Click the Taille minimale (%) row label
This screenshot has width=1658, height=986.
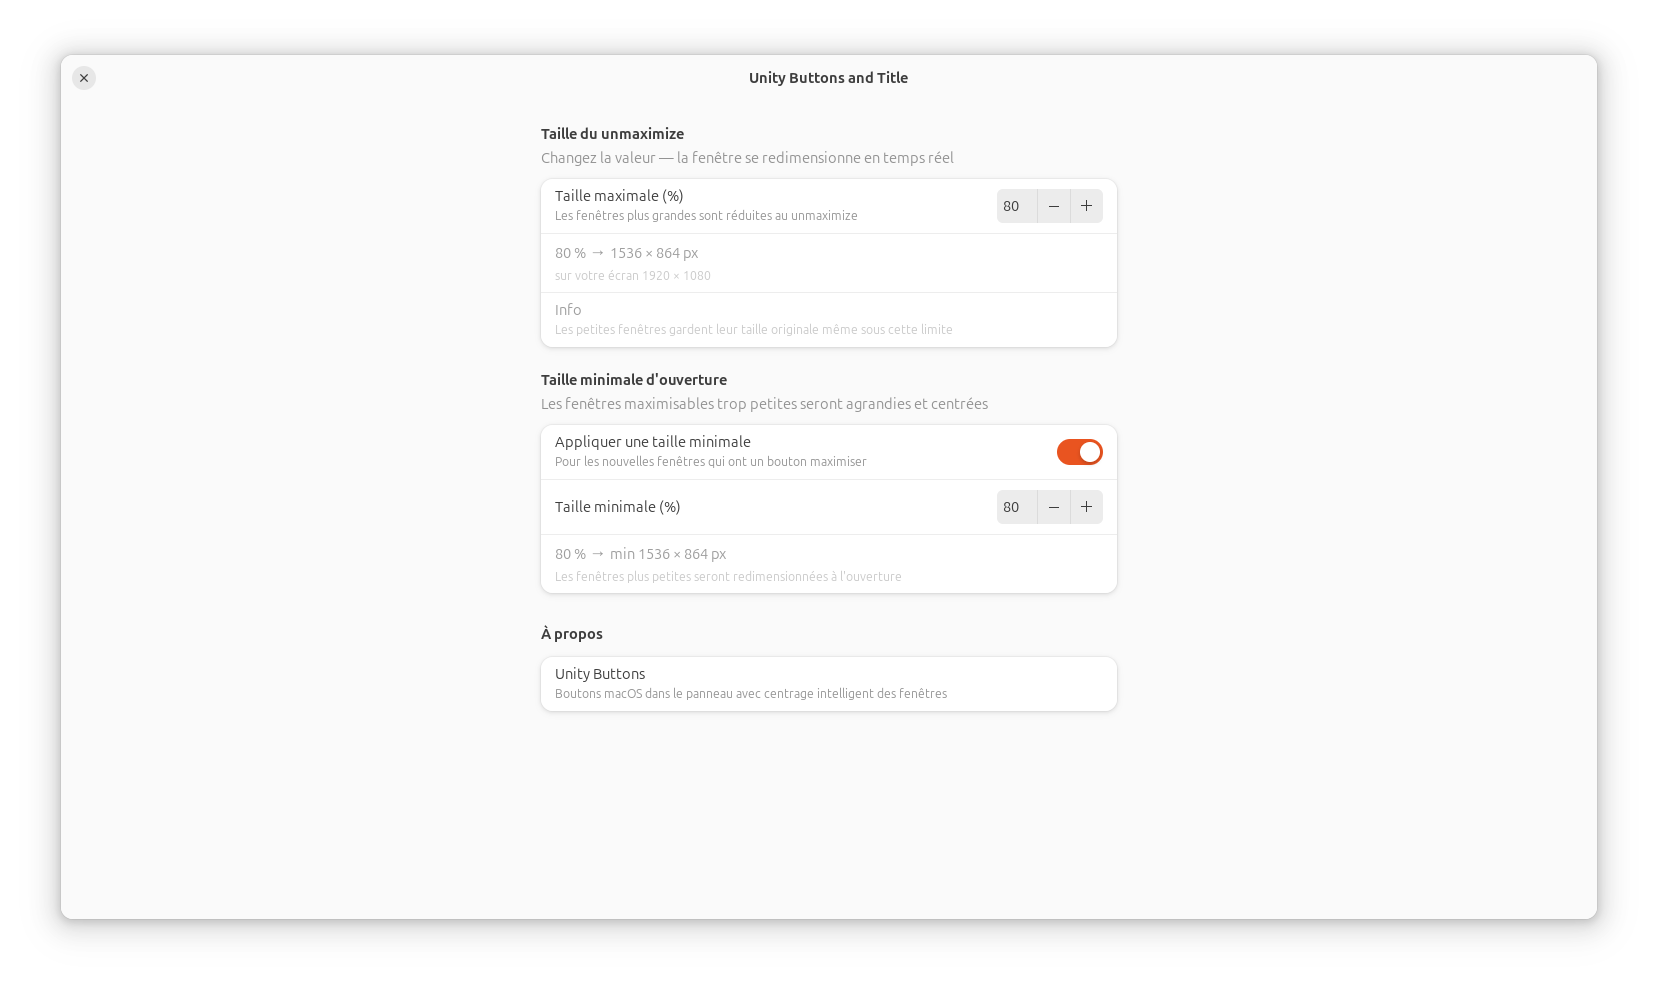pos(617,507)
